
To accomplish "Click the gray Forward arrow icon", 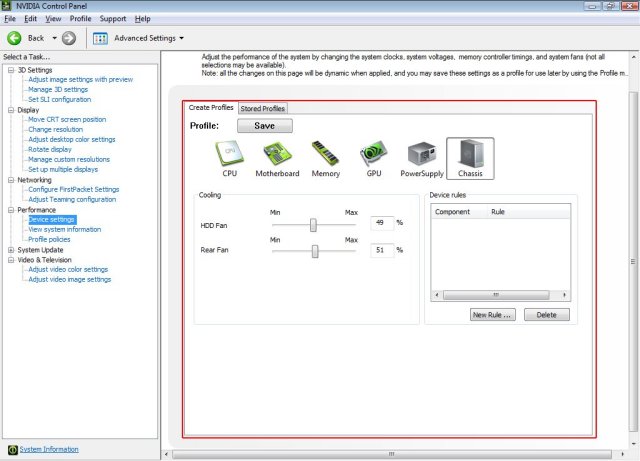I will [69, 38].
